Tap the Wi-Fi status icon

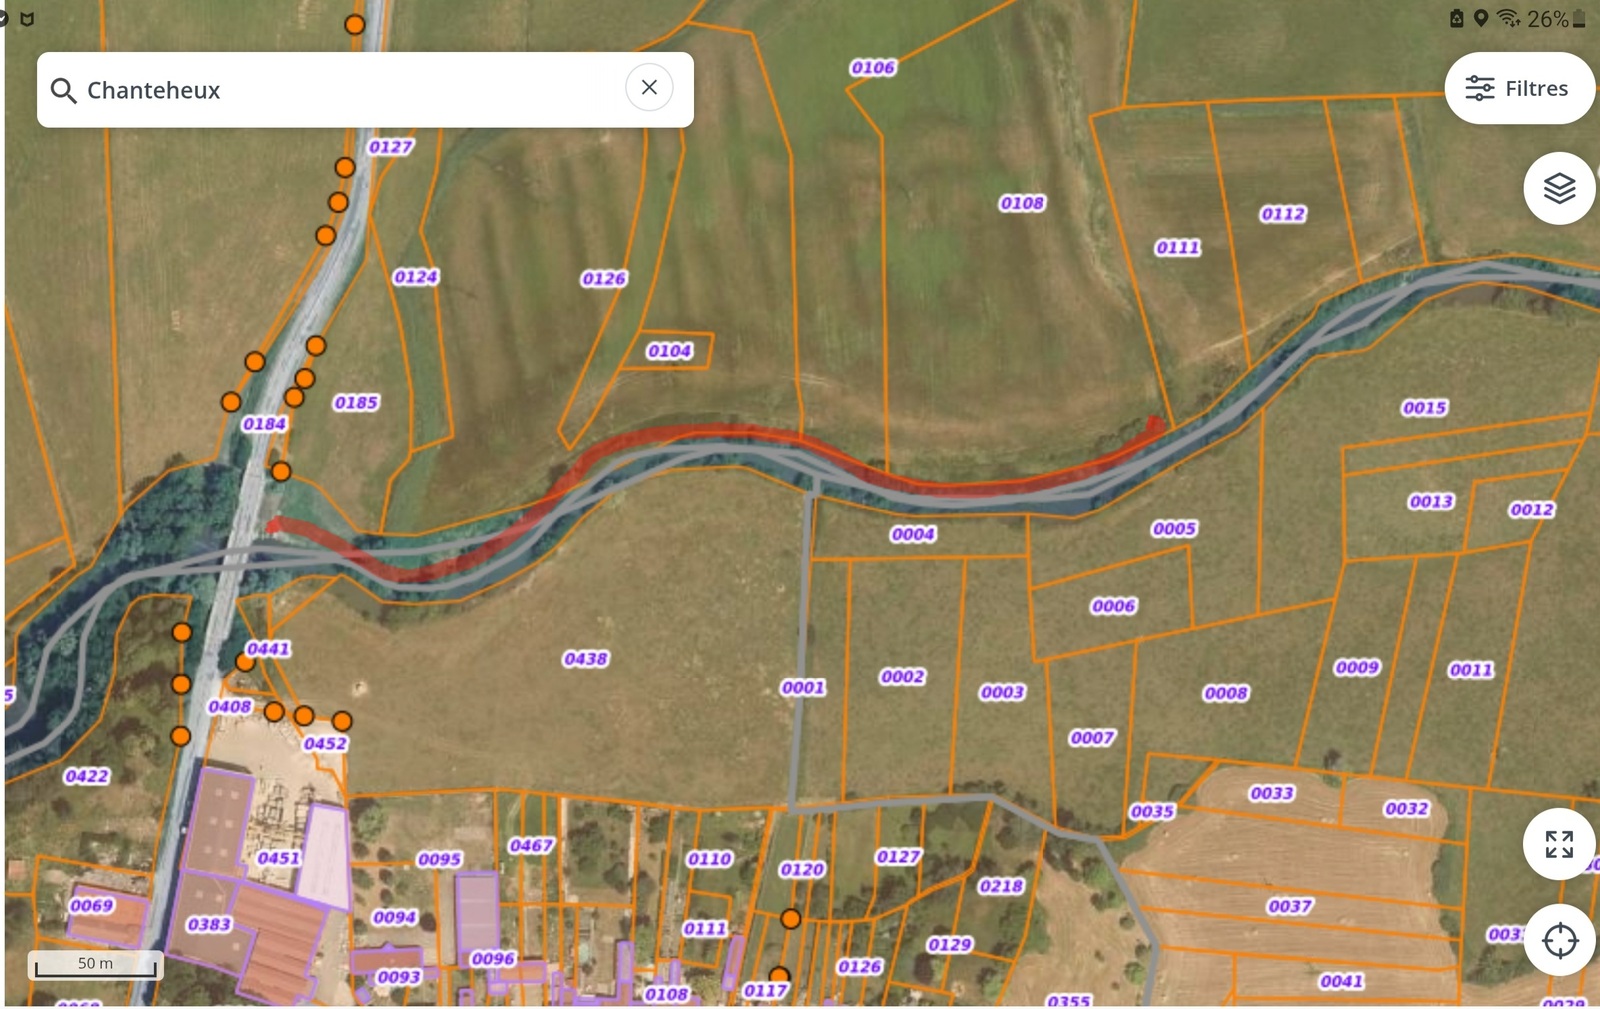point(1508,18)
